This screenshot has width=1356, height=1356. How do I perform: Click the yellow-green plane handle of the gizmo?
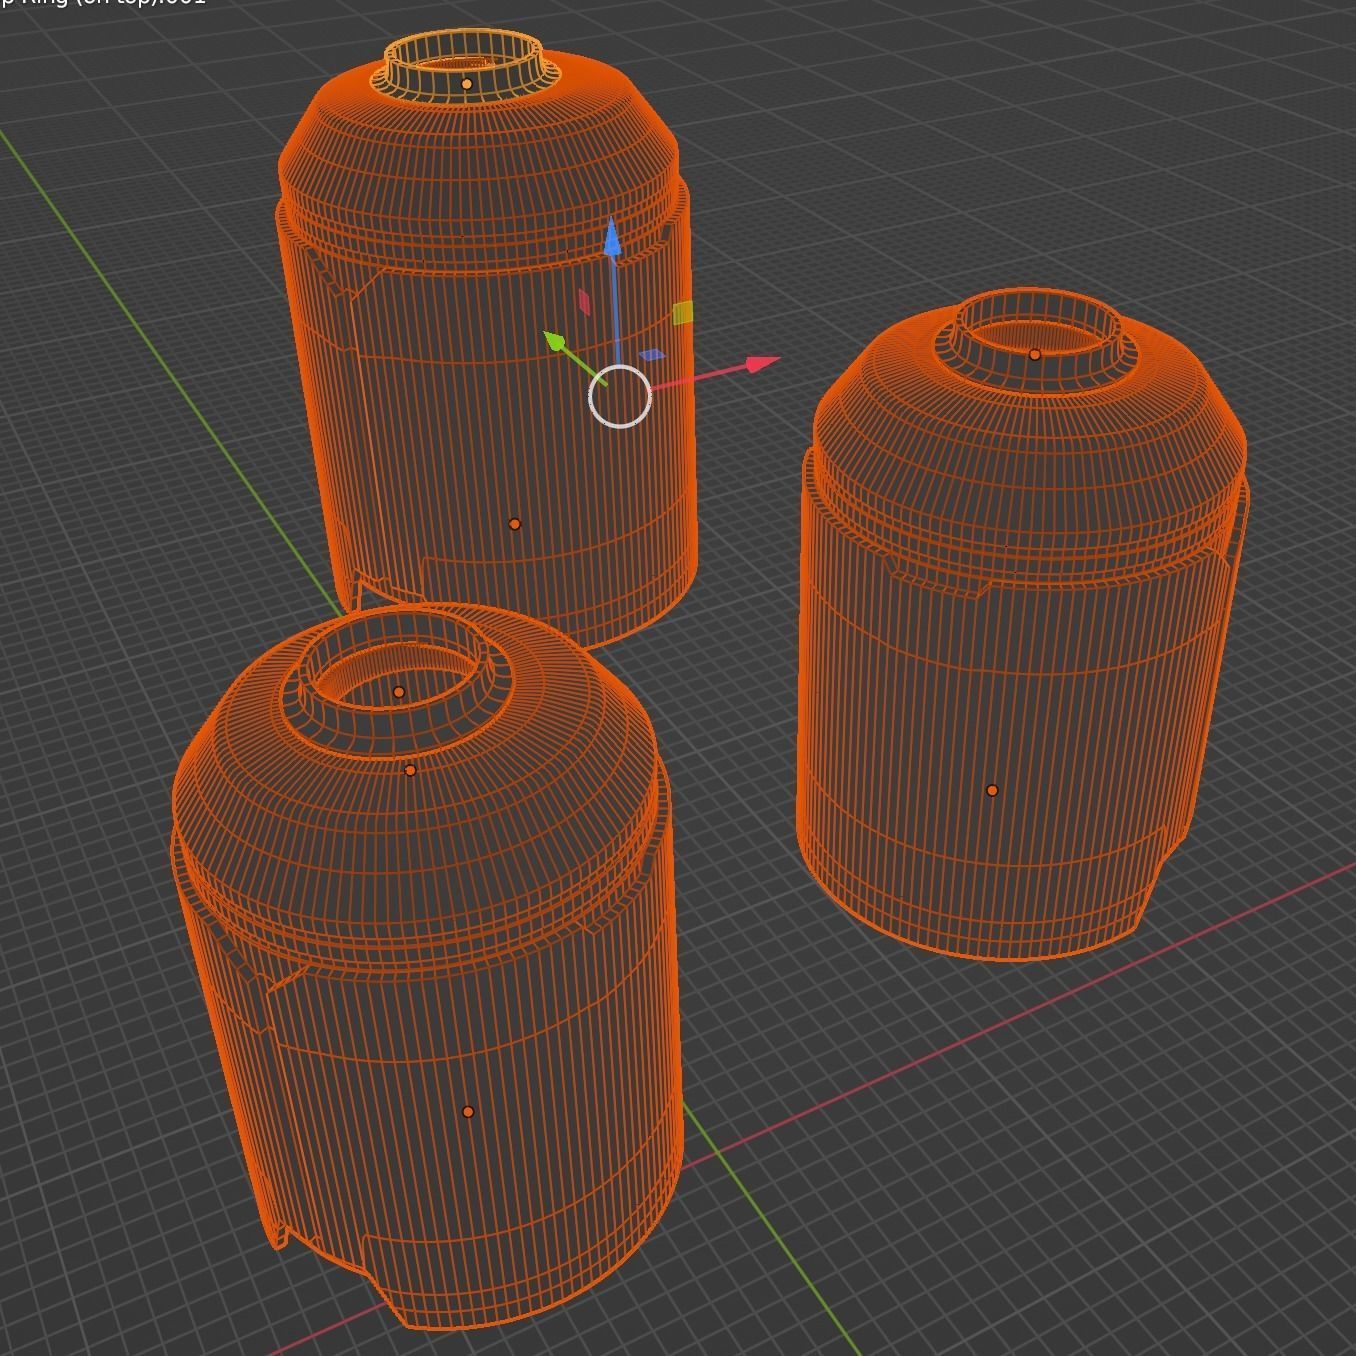click(682, 313)
